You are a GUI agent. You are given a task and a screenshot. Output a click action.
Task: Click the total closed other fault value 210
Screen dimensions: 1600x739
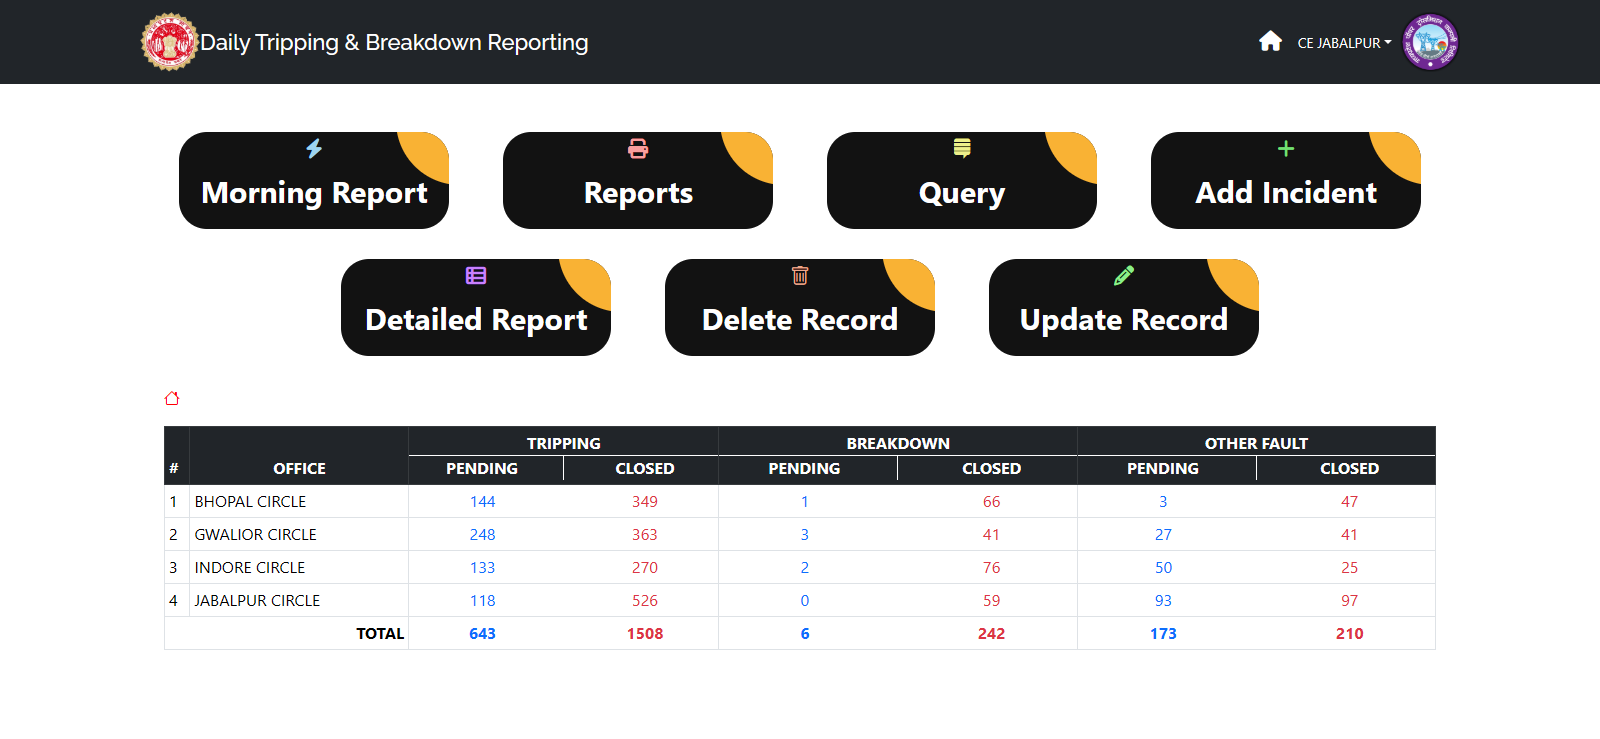tap(1349, 634)
